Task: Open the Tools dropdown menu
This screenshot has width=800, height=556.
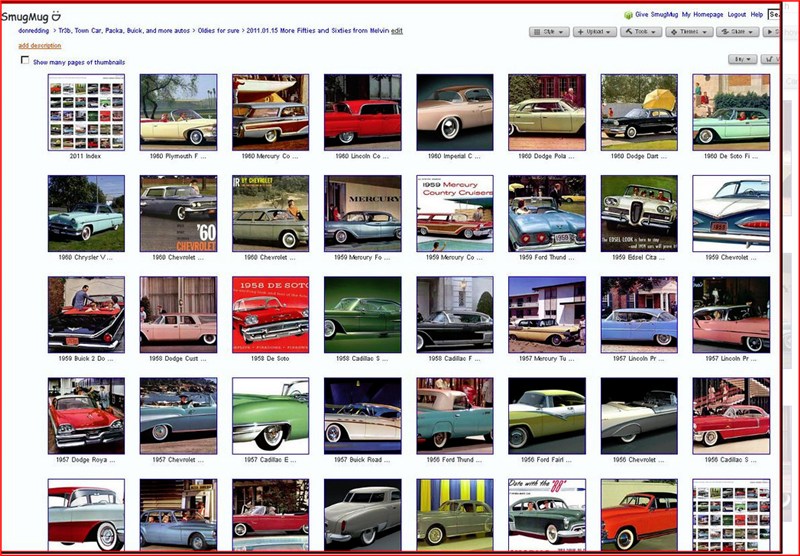Action: pos(641,32)
